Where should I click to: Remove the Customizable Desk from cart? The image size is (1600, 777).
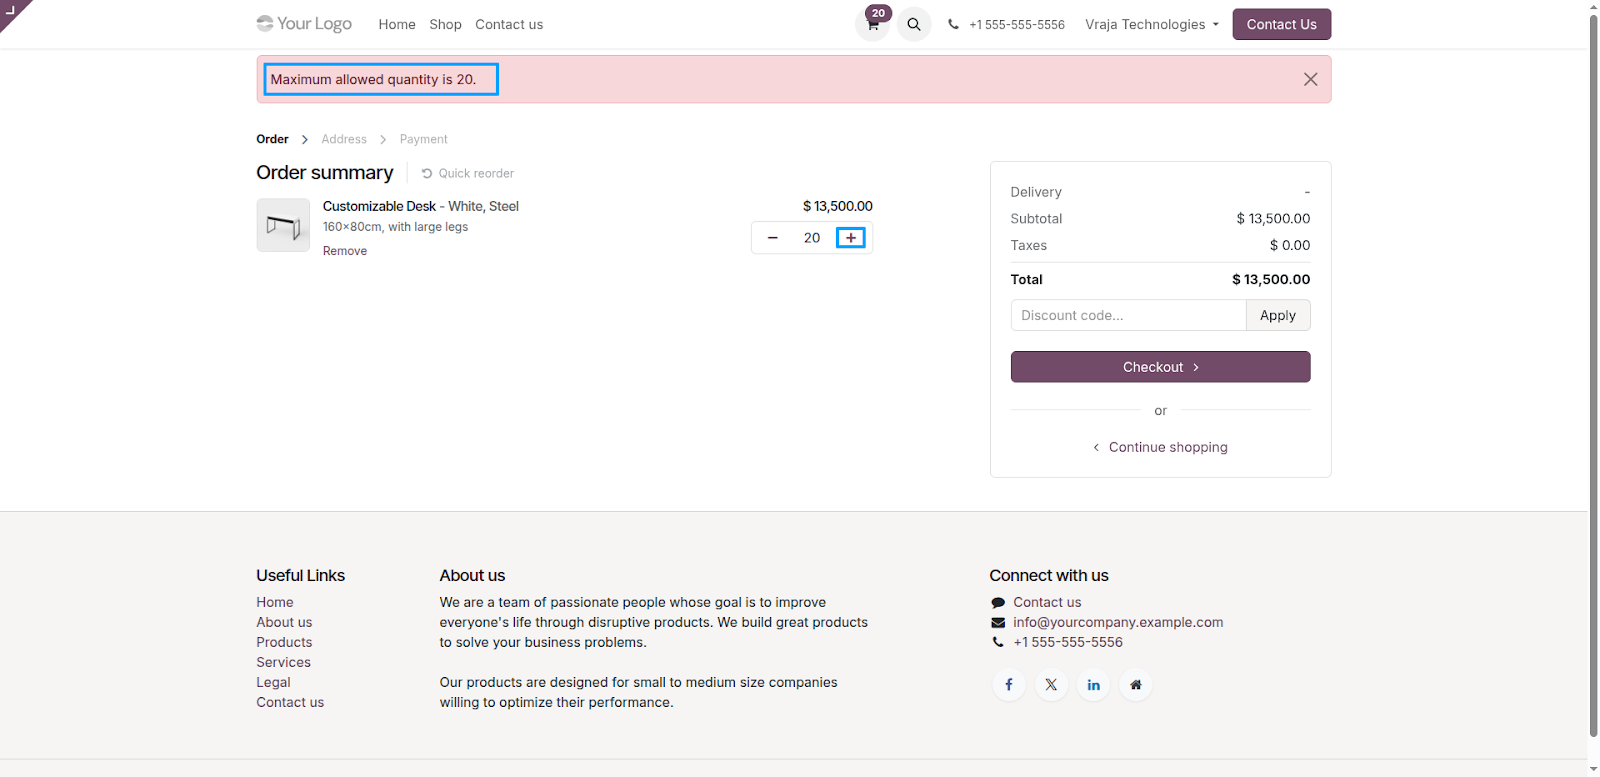[345, 251]
